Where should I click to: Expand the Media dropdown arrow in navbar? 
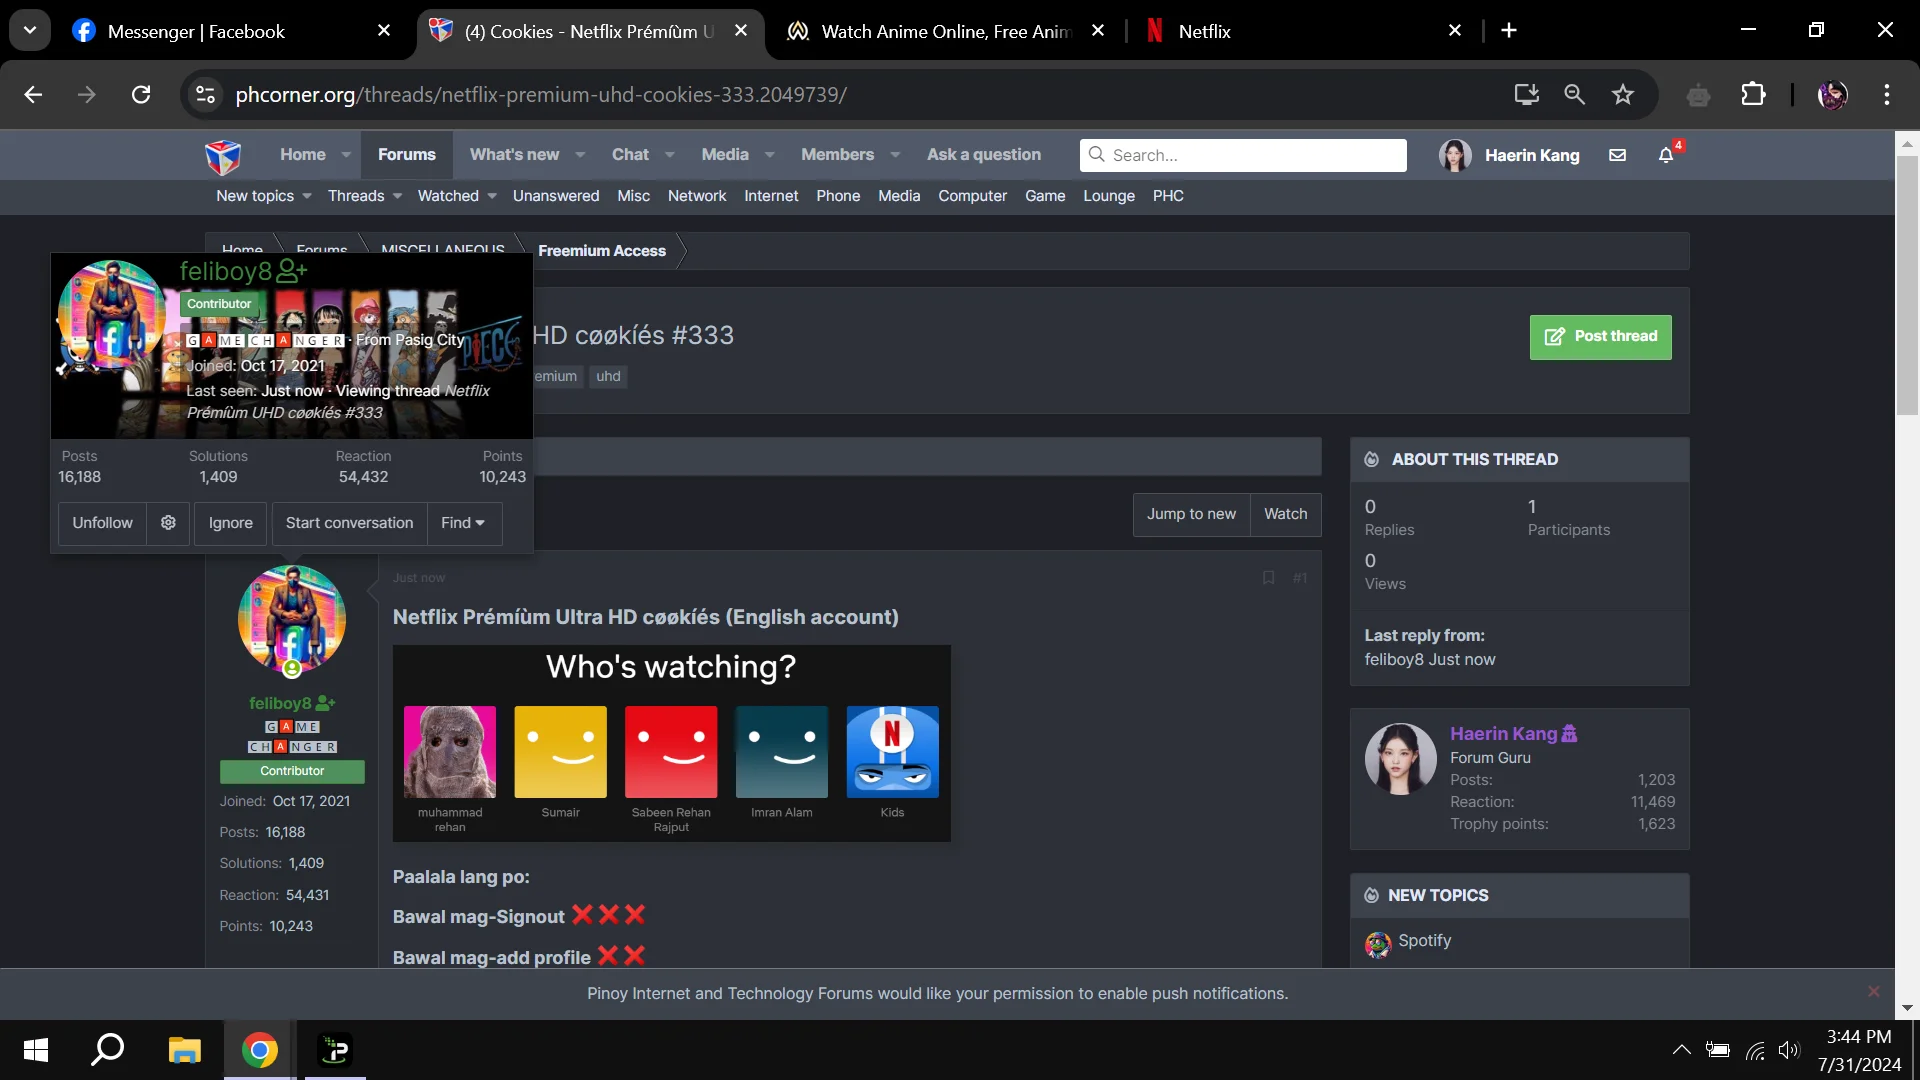[769, 155]
